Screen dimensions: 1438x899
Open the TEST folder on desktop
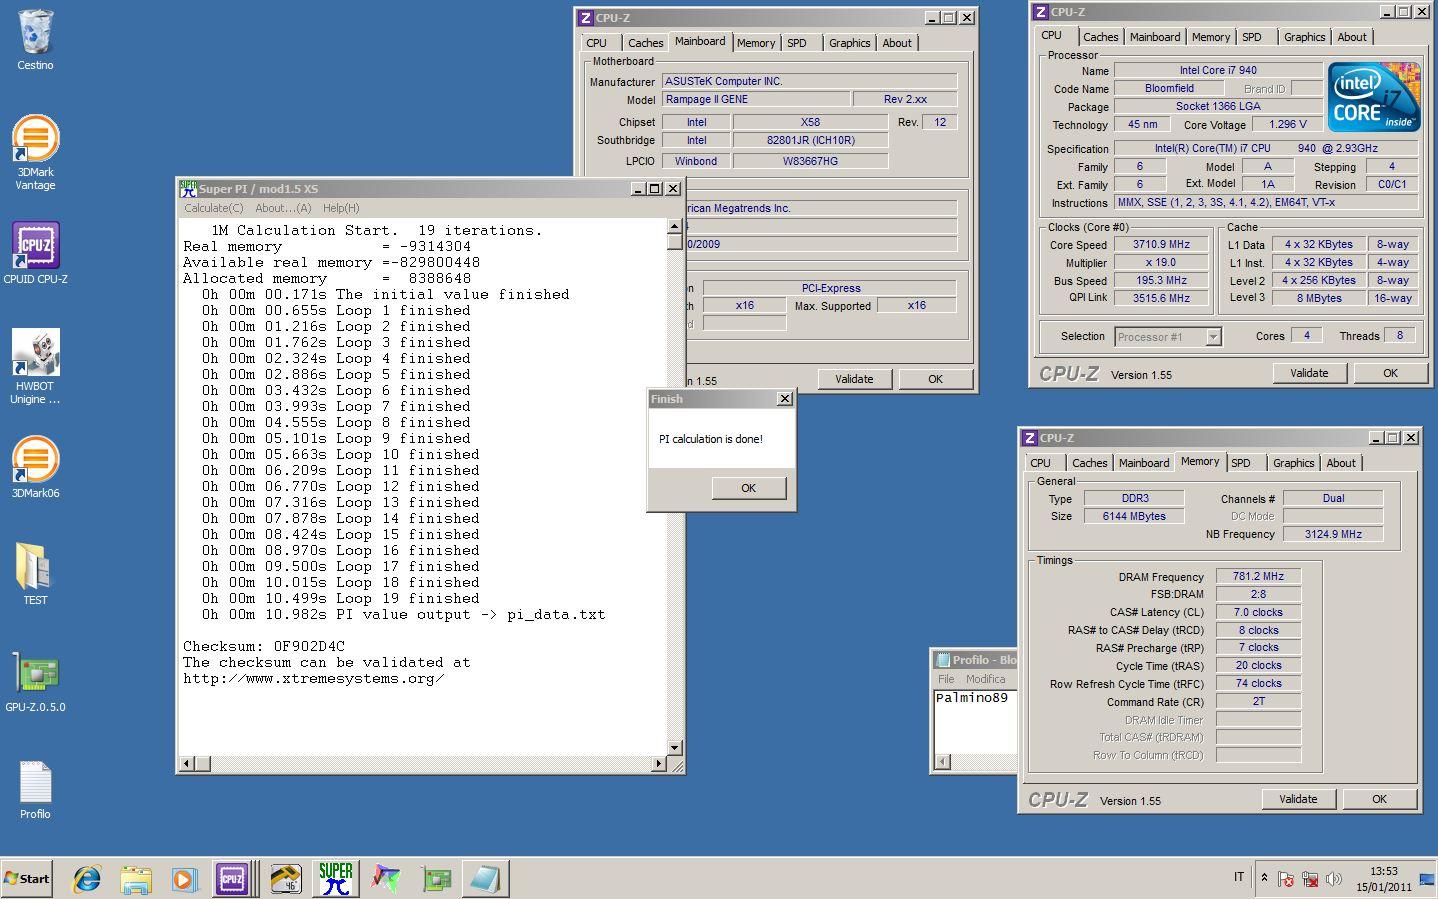point(35,573)
